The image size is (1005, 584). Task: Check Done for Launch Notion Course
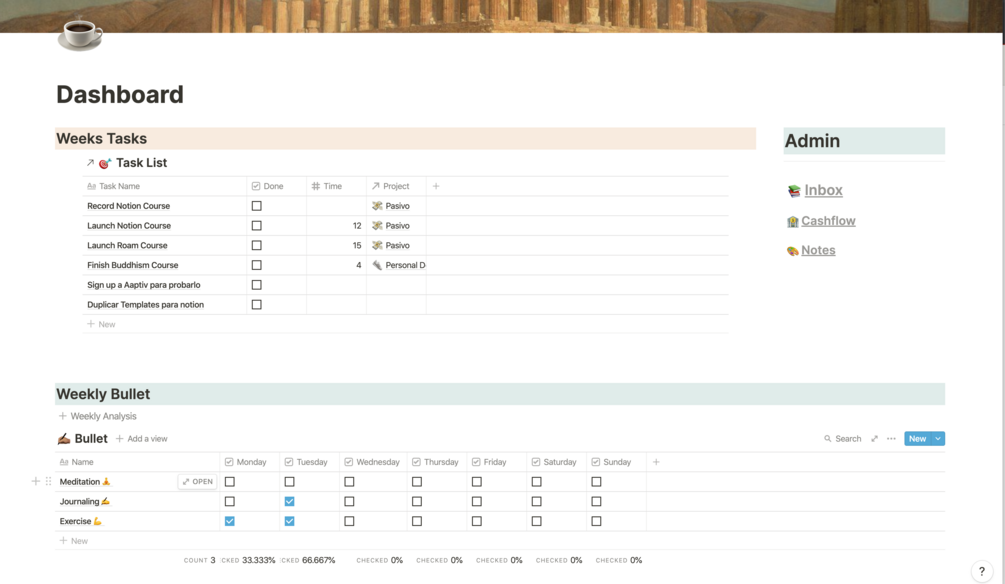pos(256,226)
